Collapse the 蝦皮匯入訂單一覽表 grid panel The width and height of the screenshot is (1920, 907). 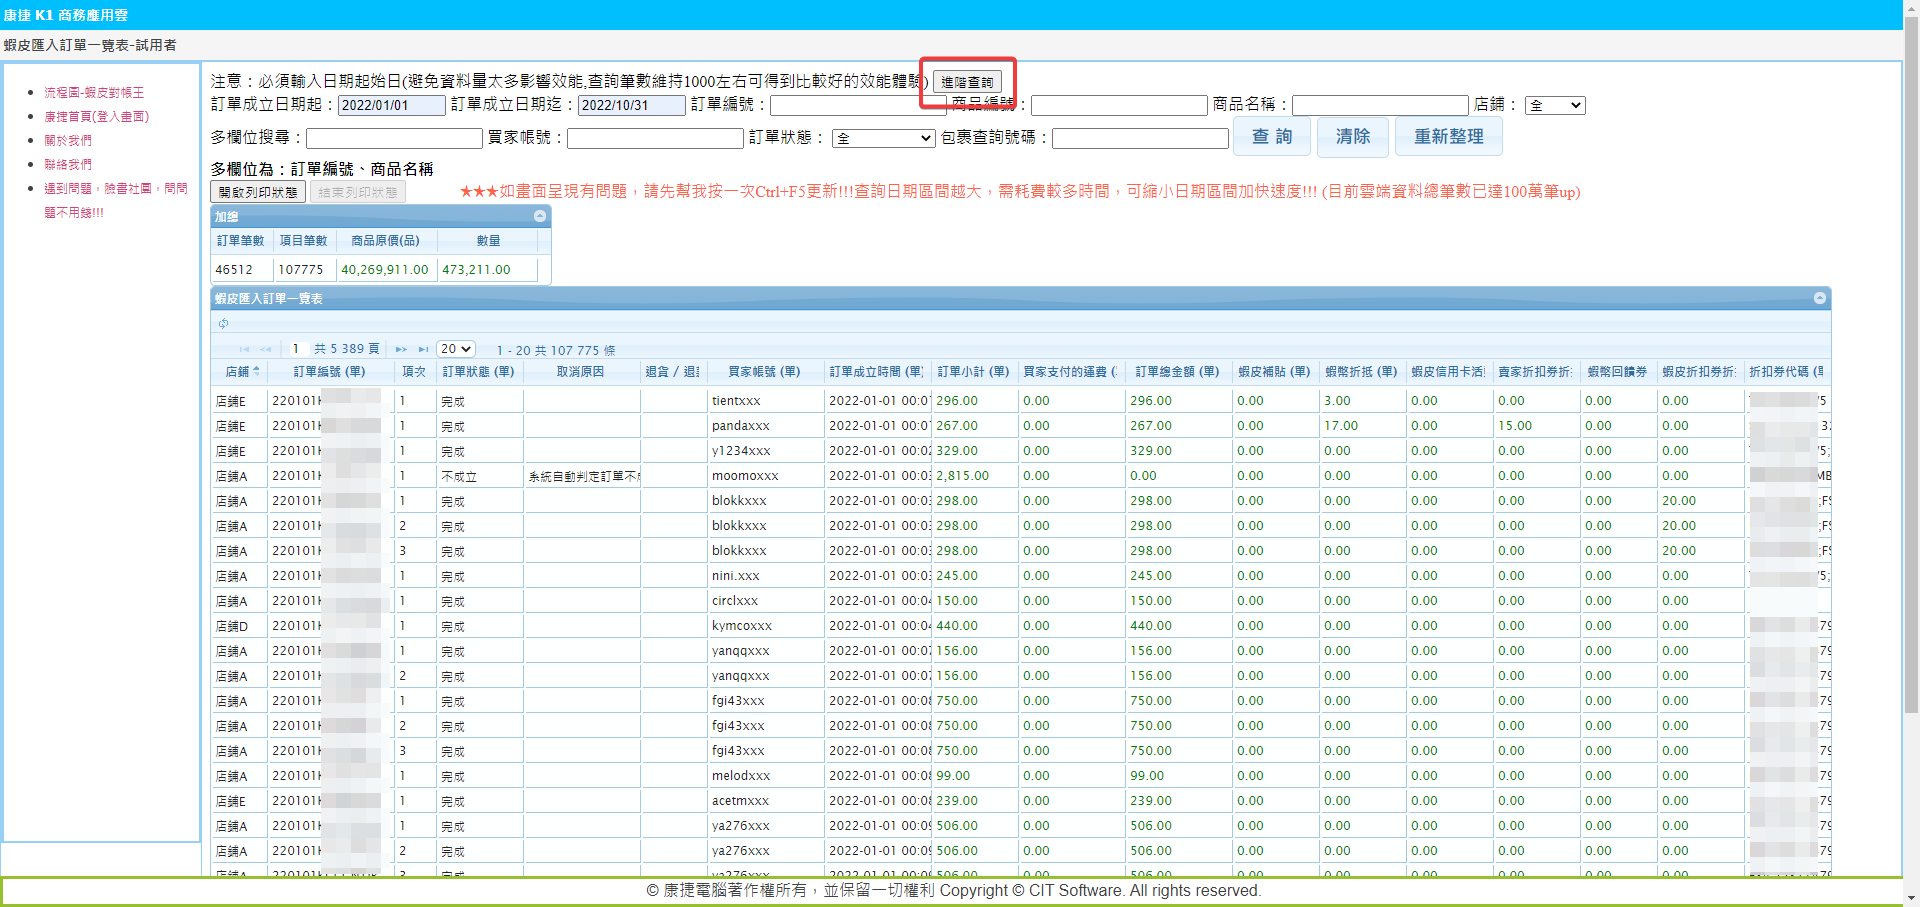[x=1820, y=298]
